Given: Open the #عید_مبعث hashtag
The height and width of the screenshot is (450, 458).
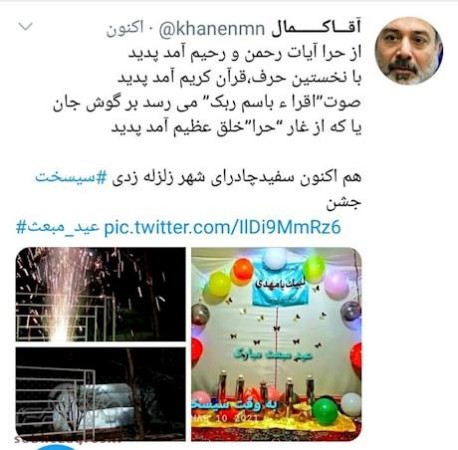Looking at the screenshot, I should [x=58, y=228].
